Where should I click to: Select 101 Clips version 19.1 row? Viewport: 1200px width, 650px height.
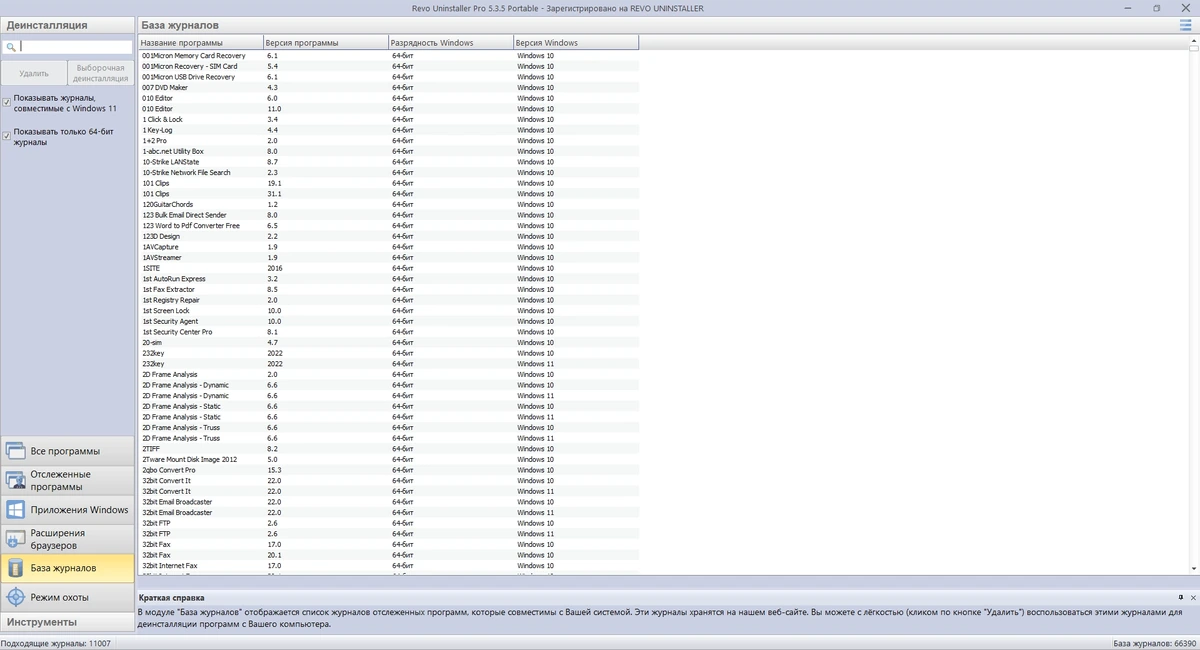[388, 183]
